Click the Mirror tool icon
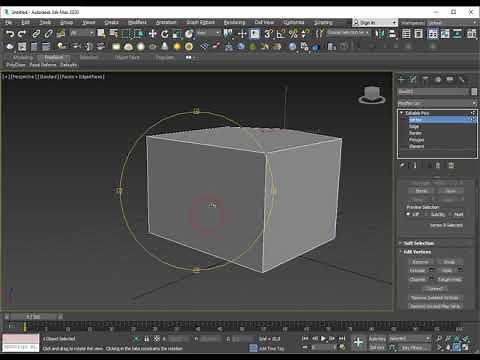 (380, 34)
